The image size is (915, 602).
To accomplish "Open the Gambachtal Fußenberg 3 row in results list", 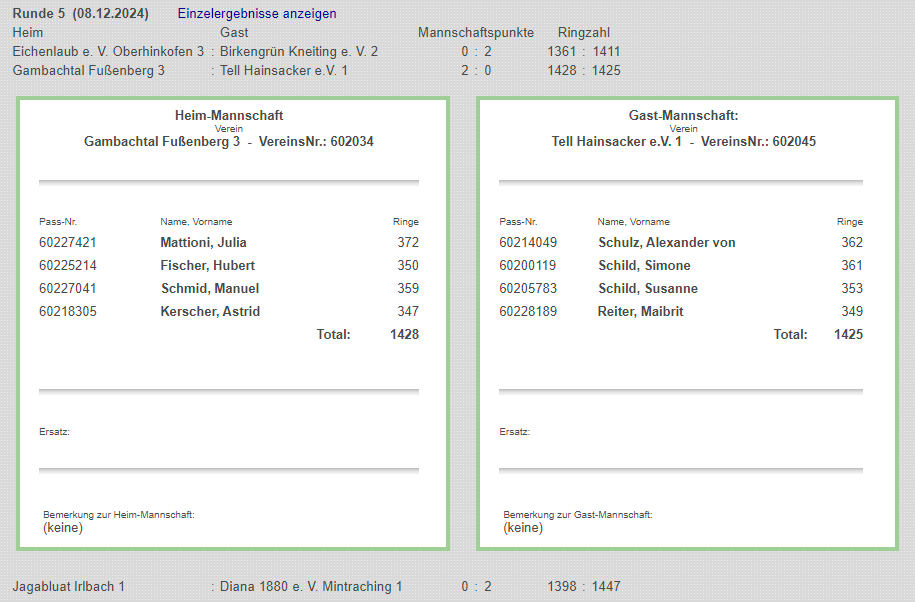I will pos(88,70).
